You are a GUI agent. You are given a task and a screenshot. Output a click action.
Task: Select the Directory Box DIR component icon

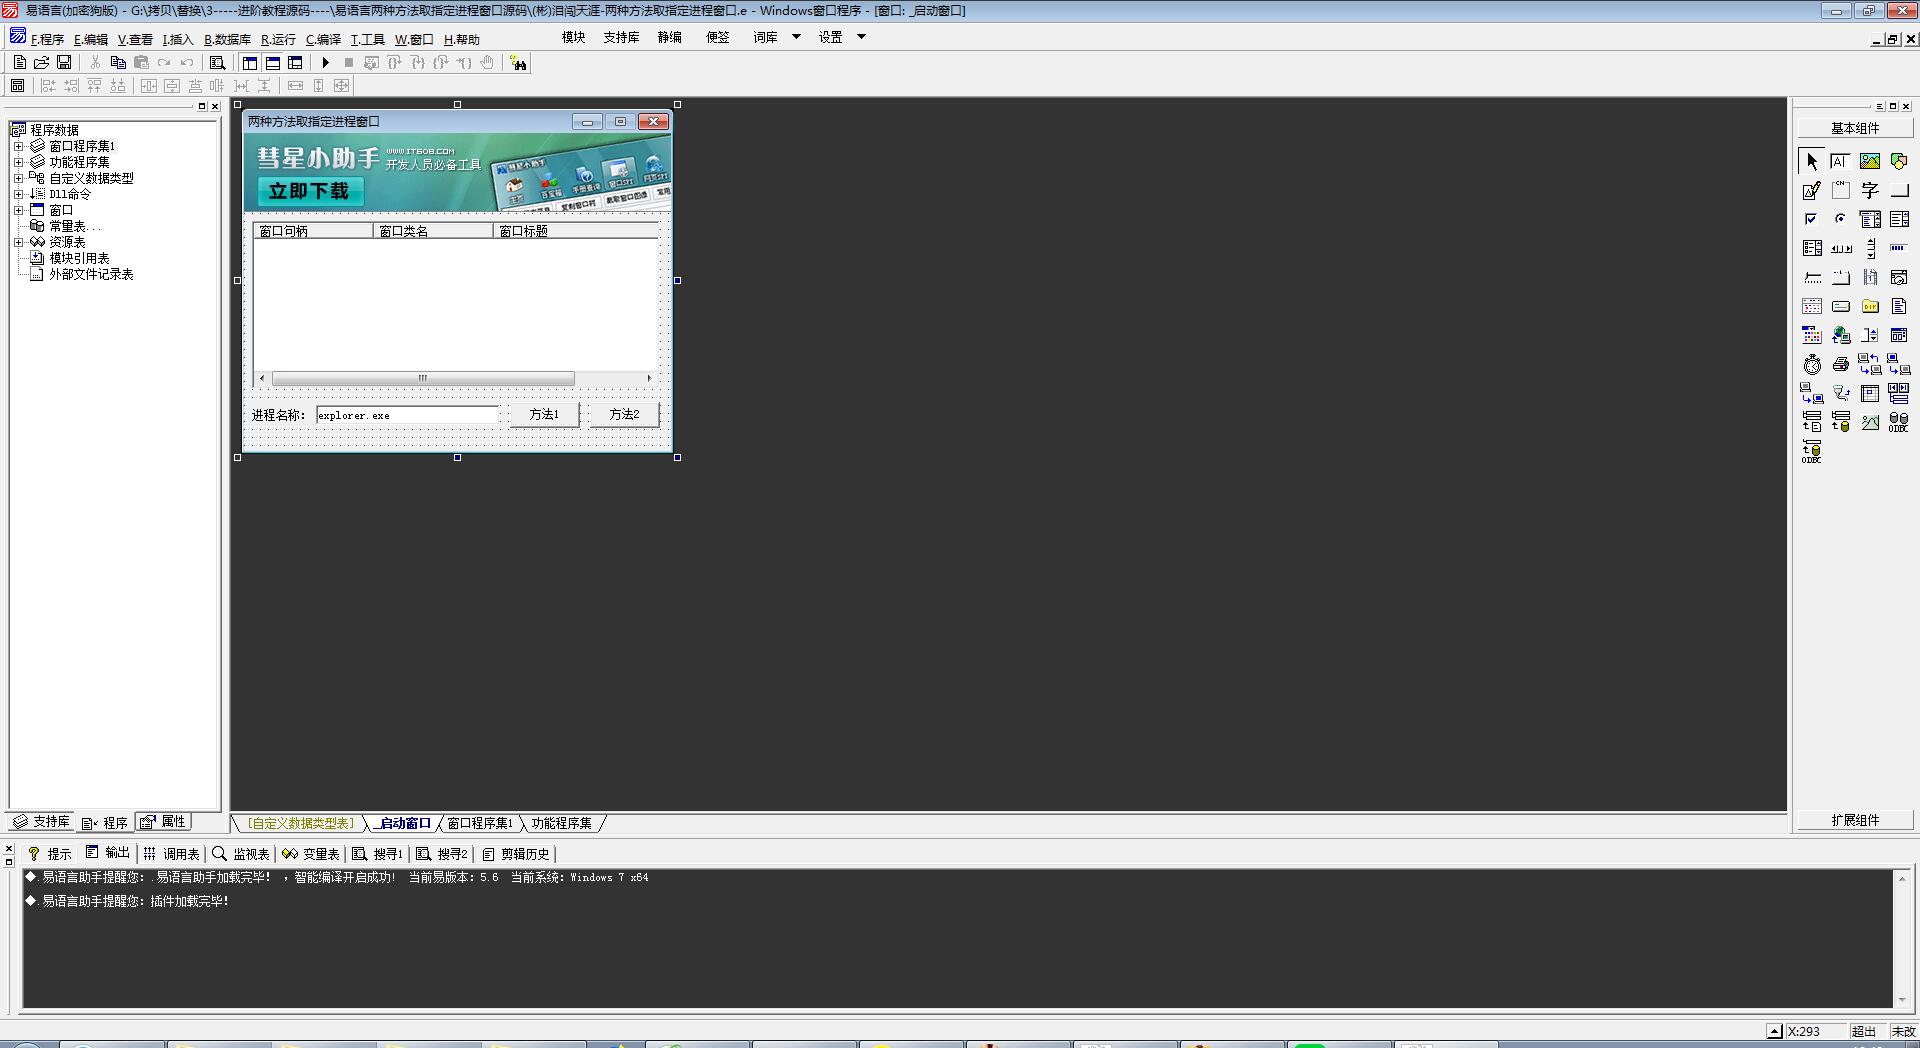click(x=1870, y=306)
